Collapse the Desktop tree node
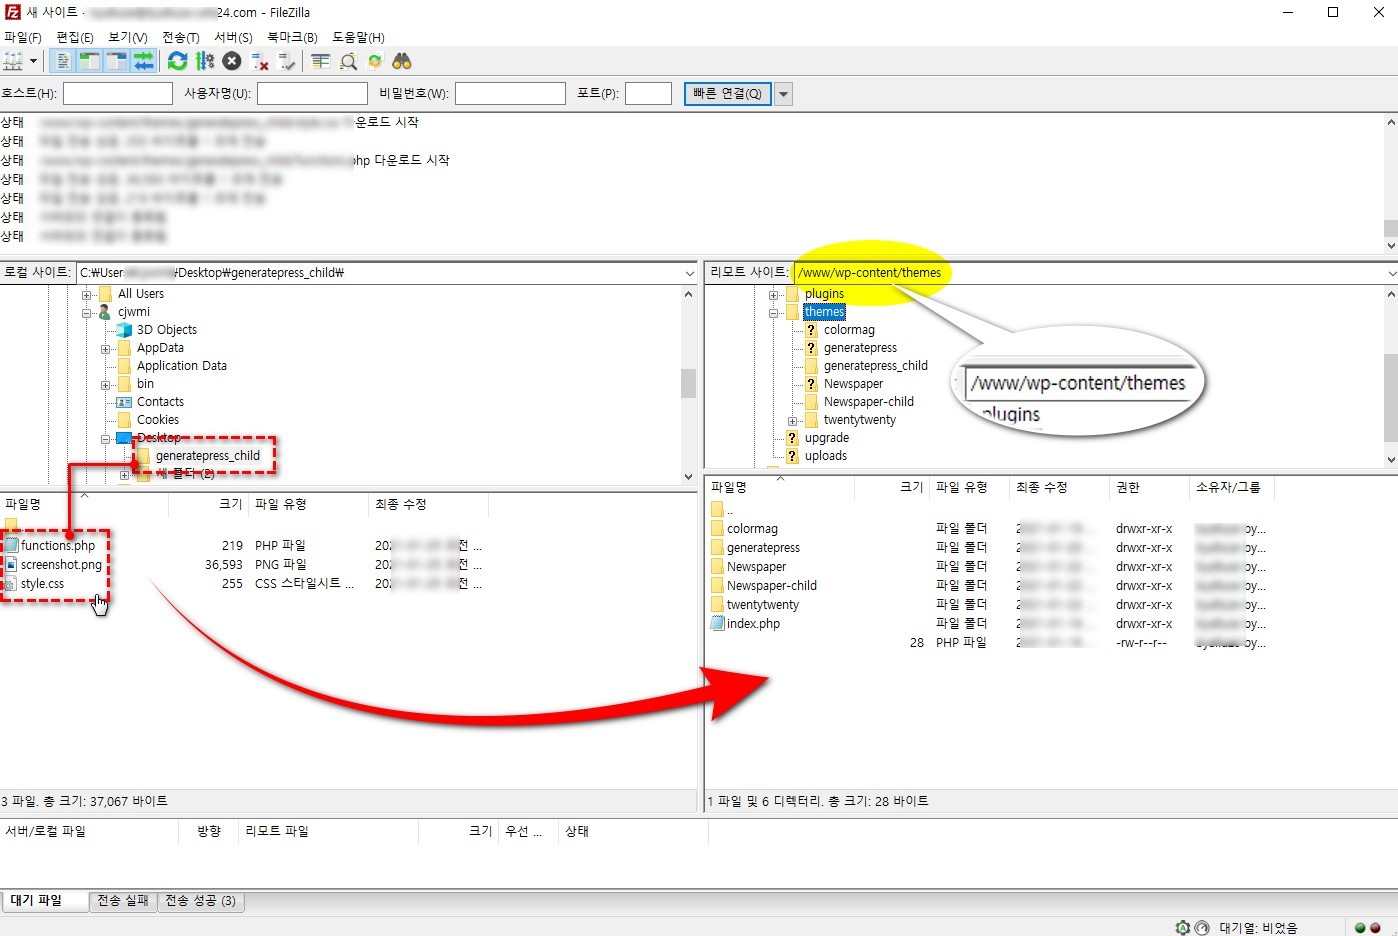The height and width of the screenshot is (936, 1398). tap(105, 438)
